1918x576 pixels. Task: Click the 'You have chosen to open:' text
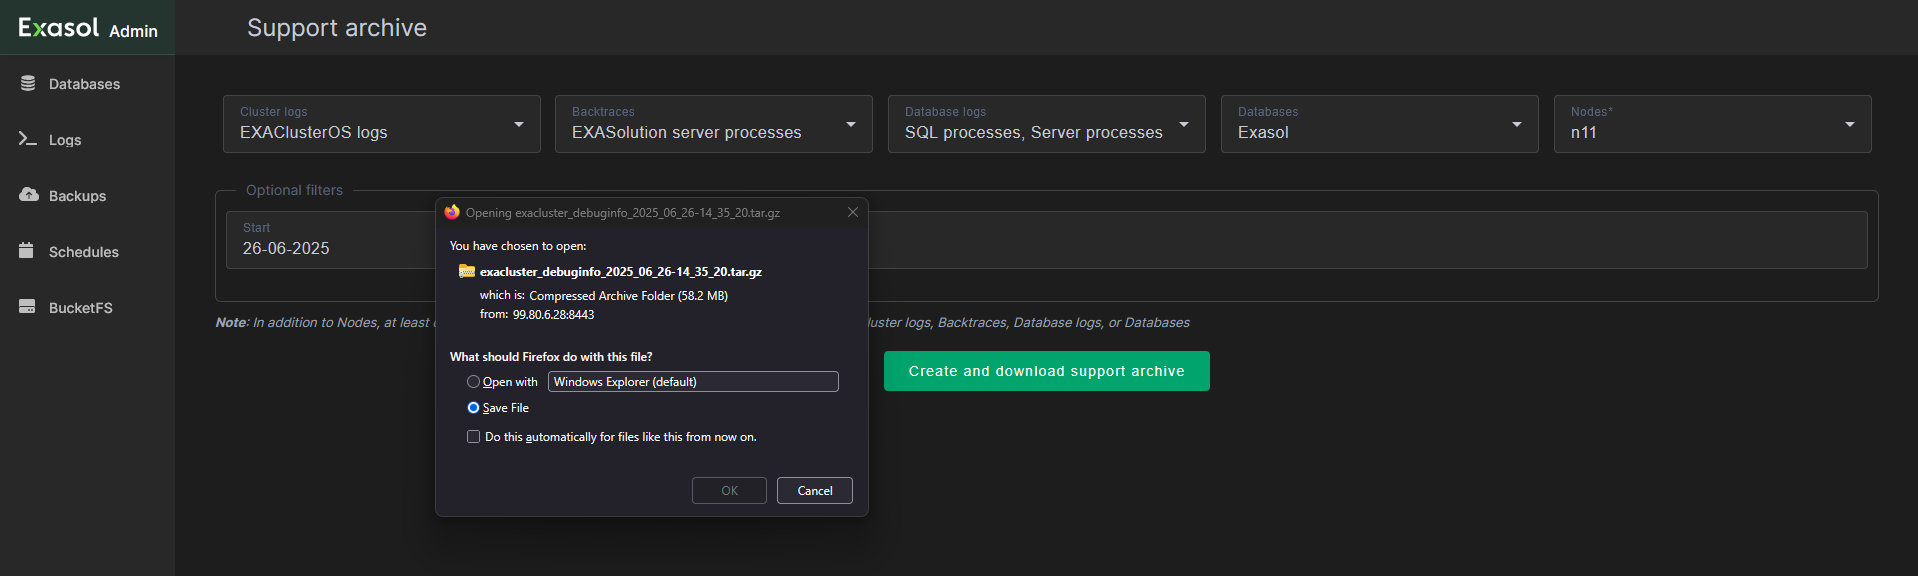(518, 246)
